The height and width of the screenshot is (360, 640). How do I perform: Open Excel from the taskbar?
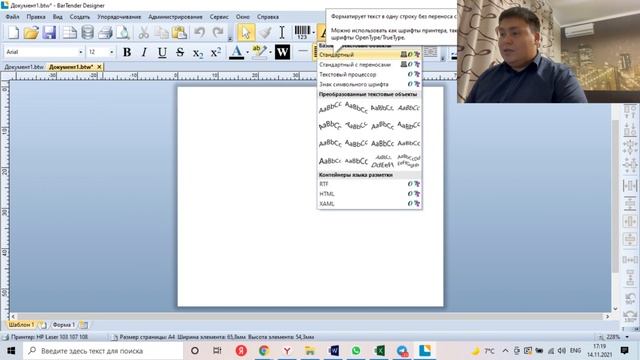pos(380,351)
